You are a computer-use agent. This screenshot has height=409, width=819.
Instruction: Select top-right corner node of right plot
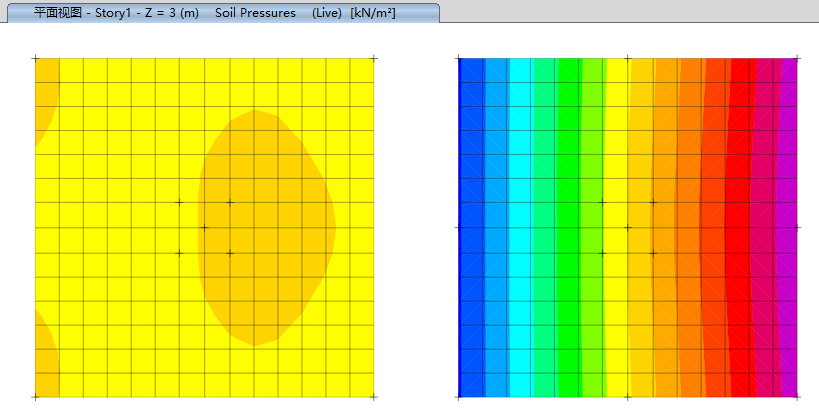click(x=798, y=58)
